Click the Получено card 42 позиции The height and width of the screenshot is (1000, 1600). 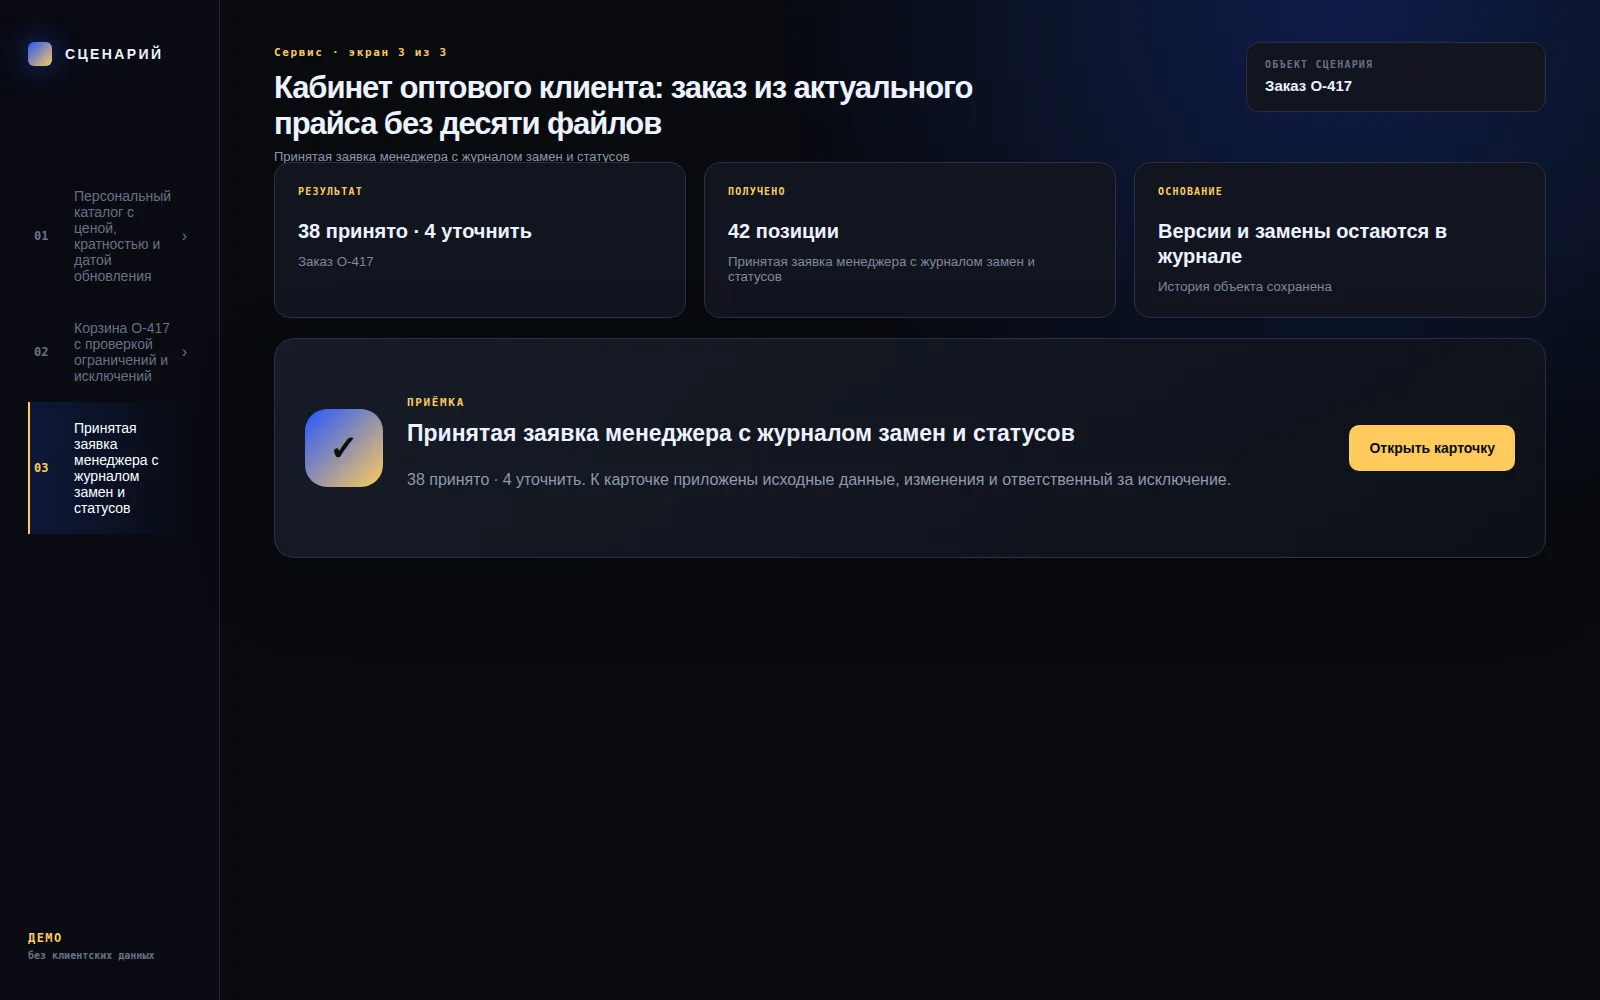click(x=910, y=240)
